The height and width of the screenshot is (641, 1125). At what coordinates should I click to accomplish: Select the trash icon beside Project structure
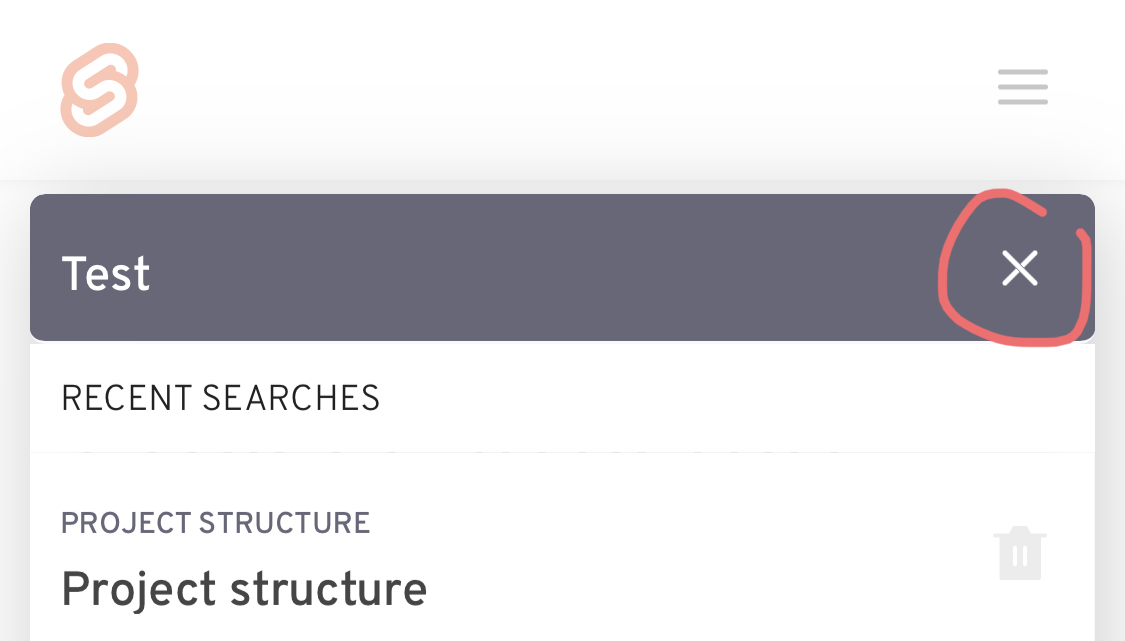[x=1019, y=552]
